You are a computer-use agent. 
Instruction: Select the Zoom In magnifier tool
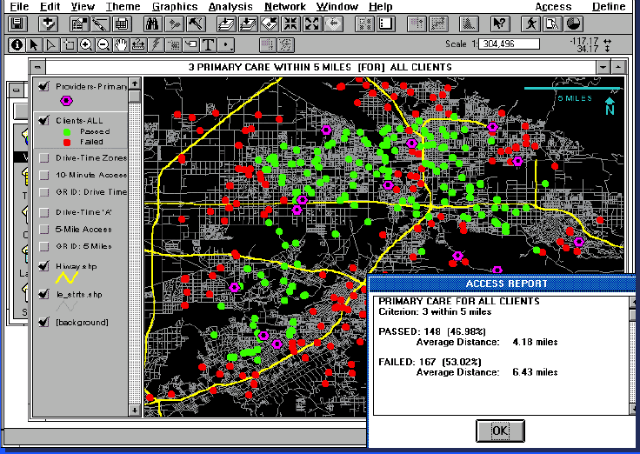click(x=86, y=44)
